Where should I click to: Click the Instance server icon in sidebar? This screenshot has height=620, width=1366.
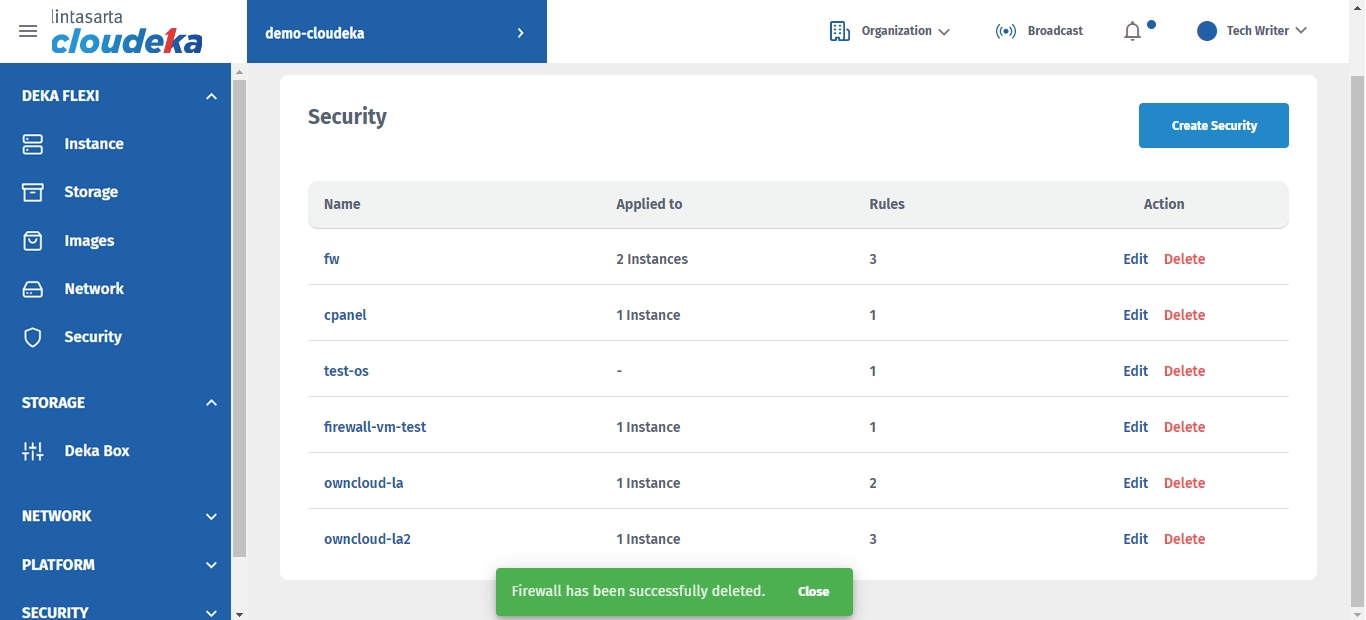[x=33, y=144]
